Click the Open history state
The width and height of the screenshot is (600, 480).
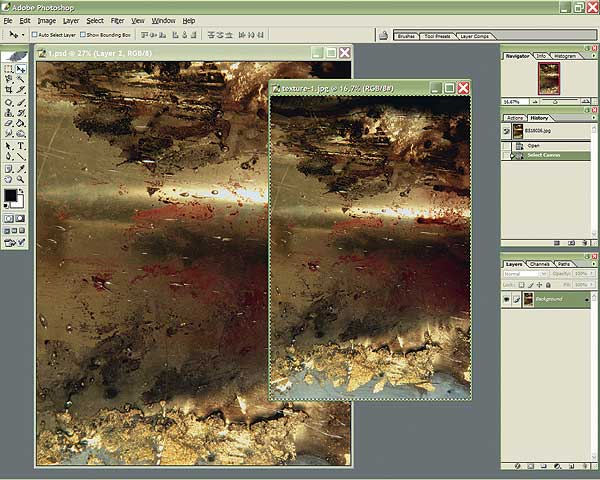point(535,145)
